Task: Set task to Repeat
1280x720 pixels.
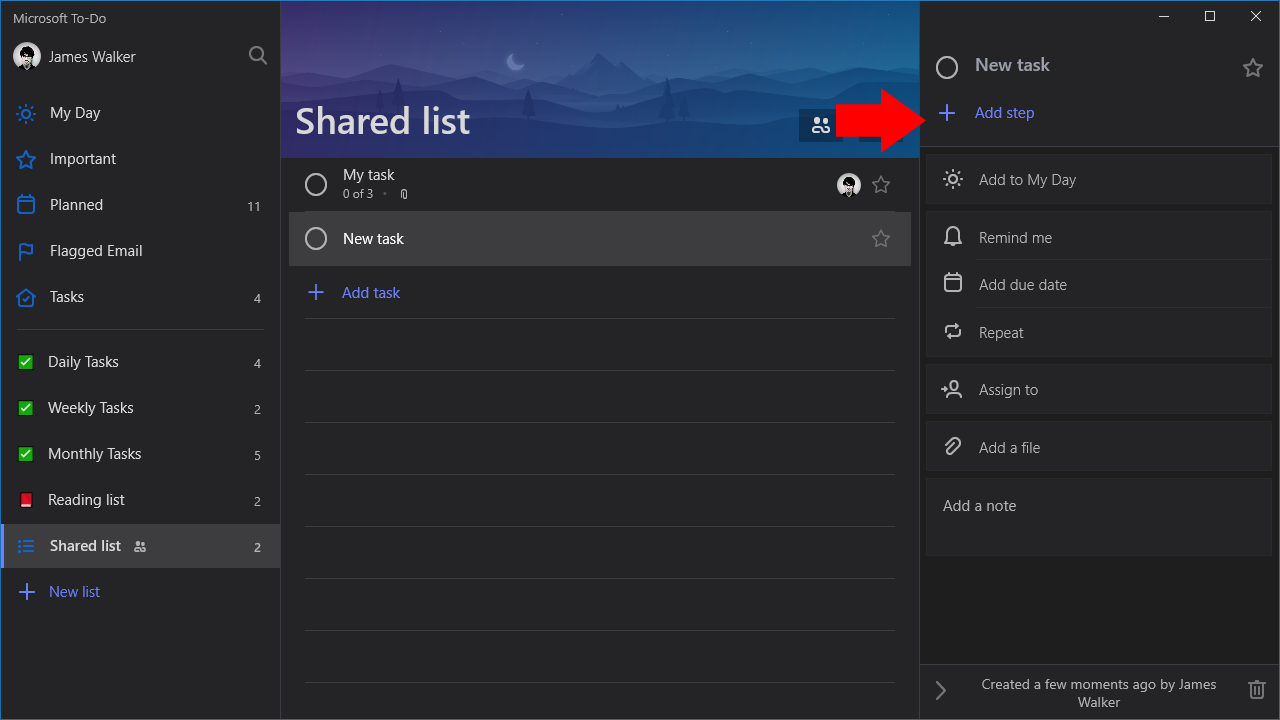Action: tap(1100, 333)
